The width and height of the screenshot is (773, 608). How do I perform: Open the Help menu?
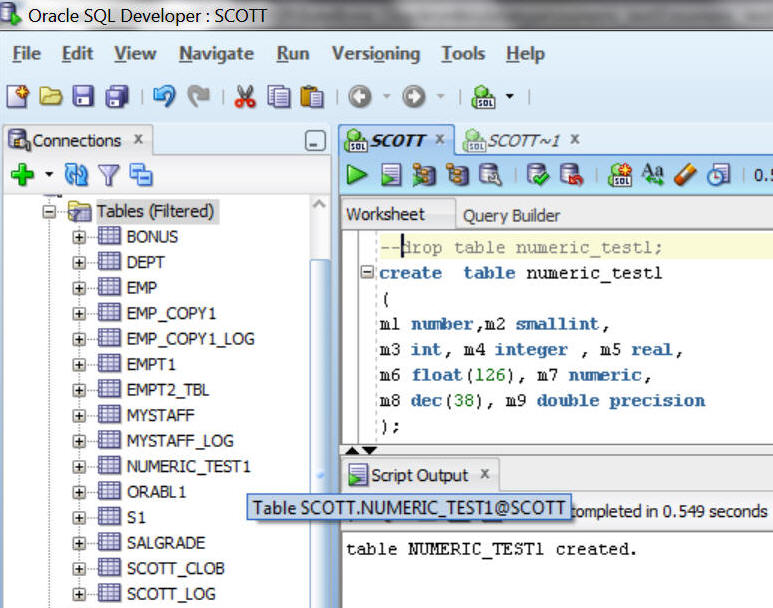pos(525,53)
